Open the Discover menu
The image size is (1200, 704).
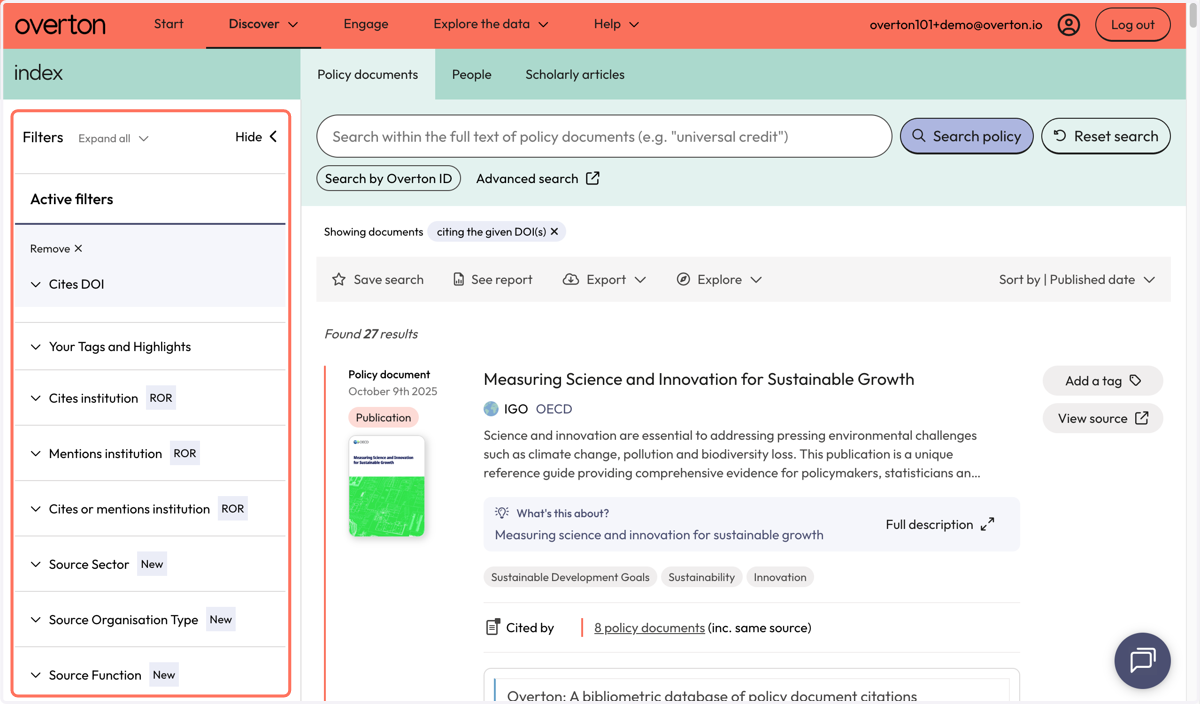pos(263,24)
